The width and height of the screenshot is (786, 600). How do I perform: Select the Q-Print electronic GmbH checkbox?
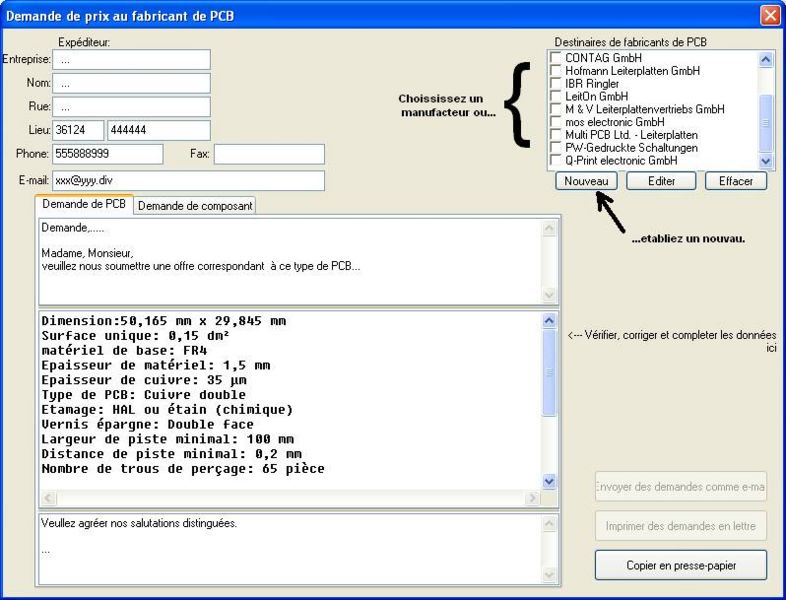(x=556, y=160)
